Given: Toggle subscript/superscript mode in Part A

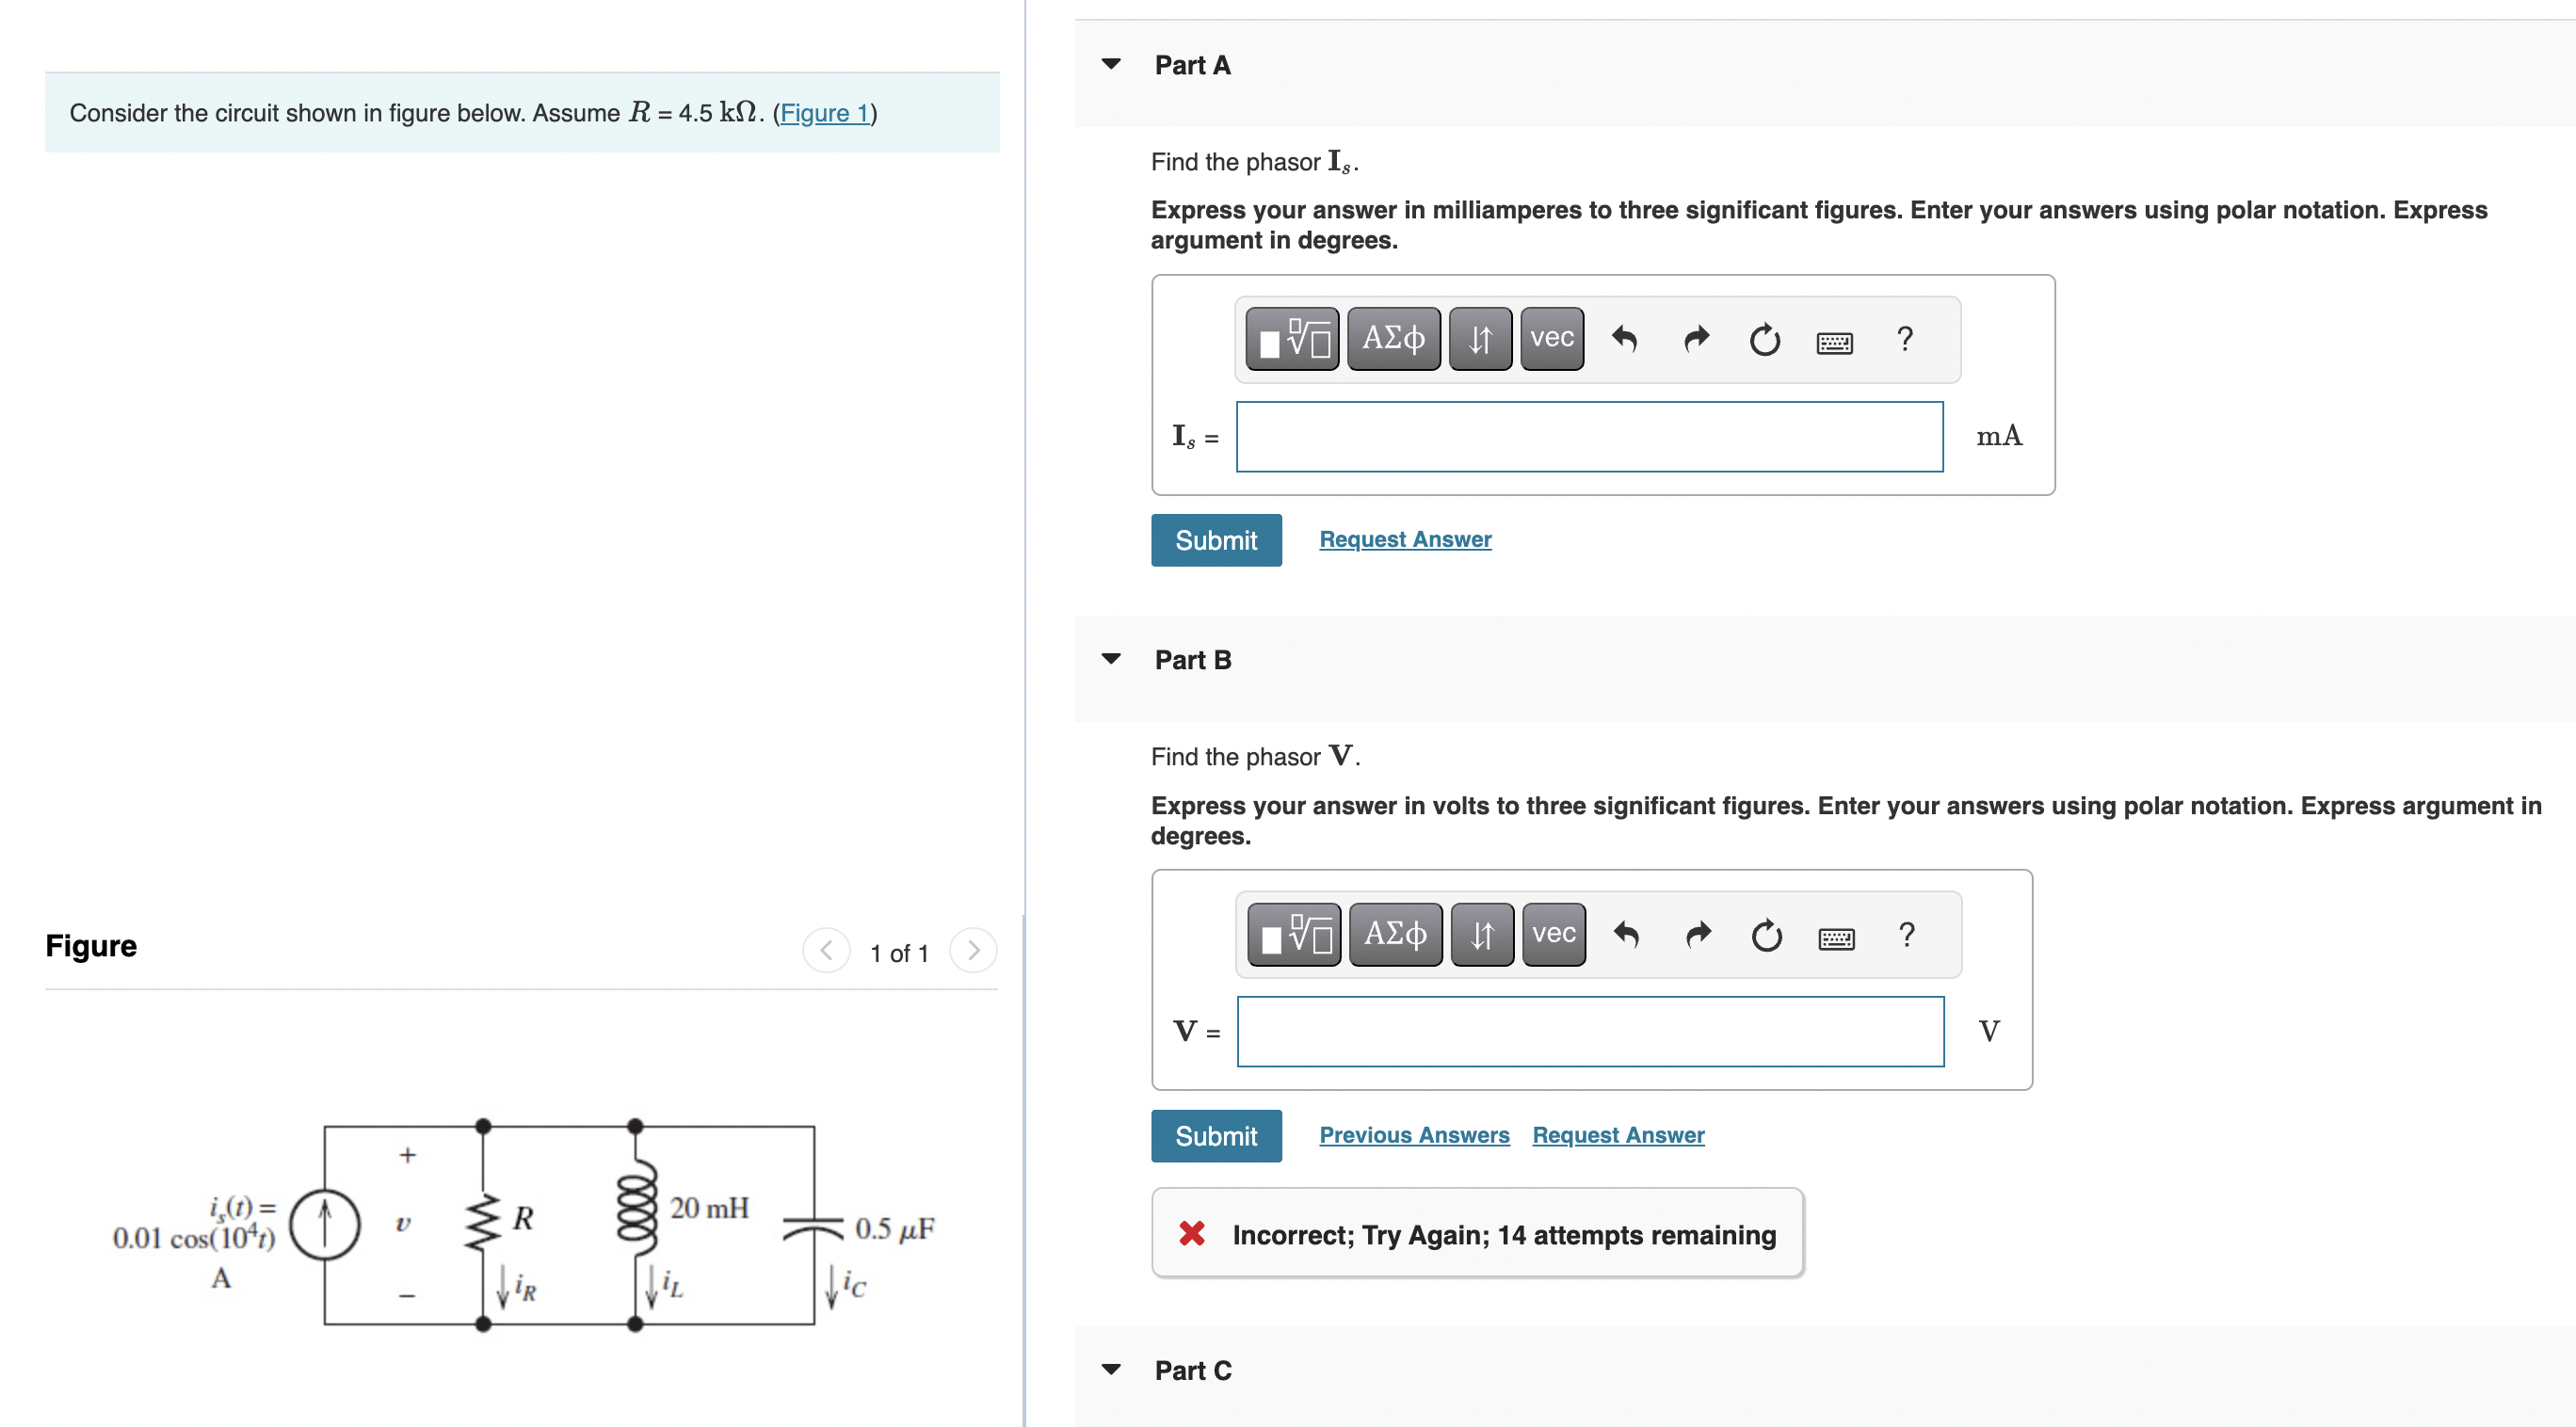Looking at the screenshot, I should (1479, 338).
